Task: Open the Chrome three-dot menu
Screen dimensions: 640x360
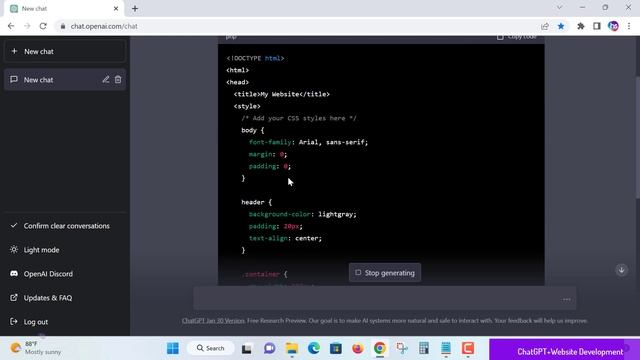Action: tap(629, 26)
